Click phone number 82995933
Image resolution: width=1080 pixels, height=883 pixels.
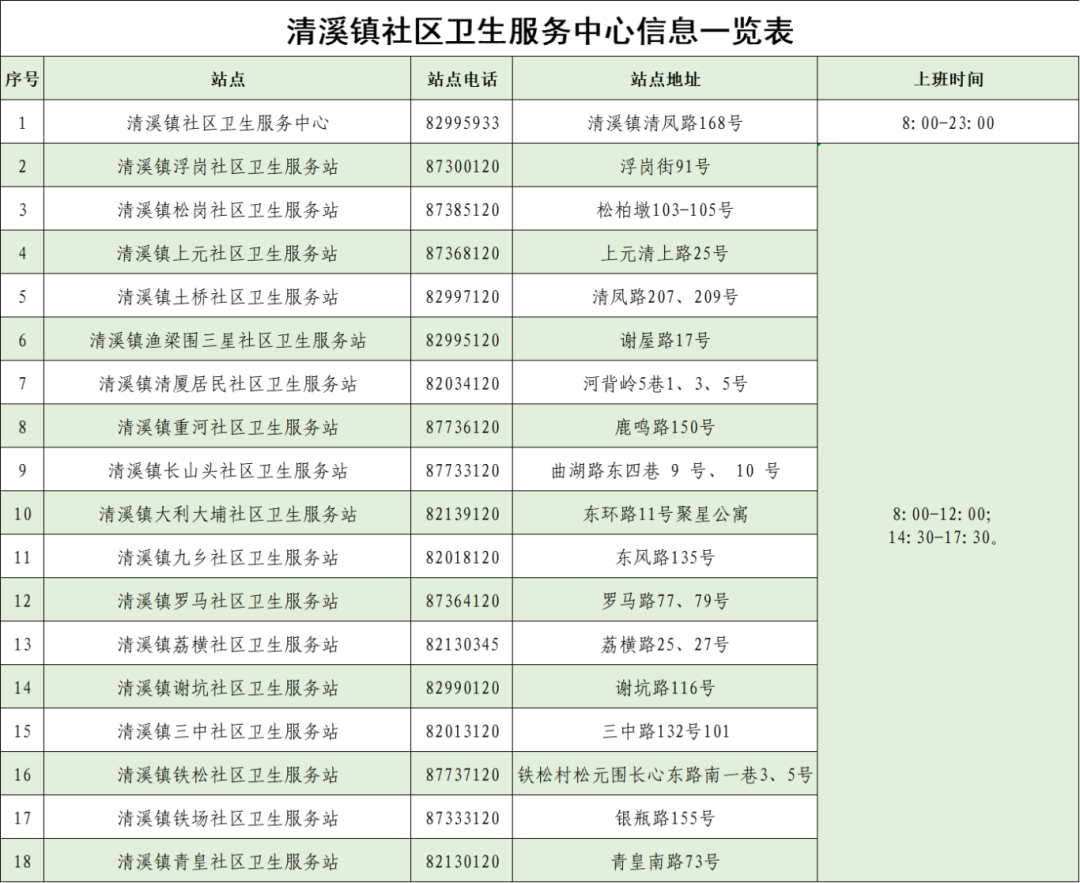click(462, 123)
